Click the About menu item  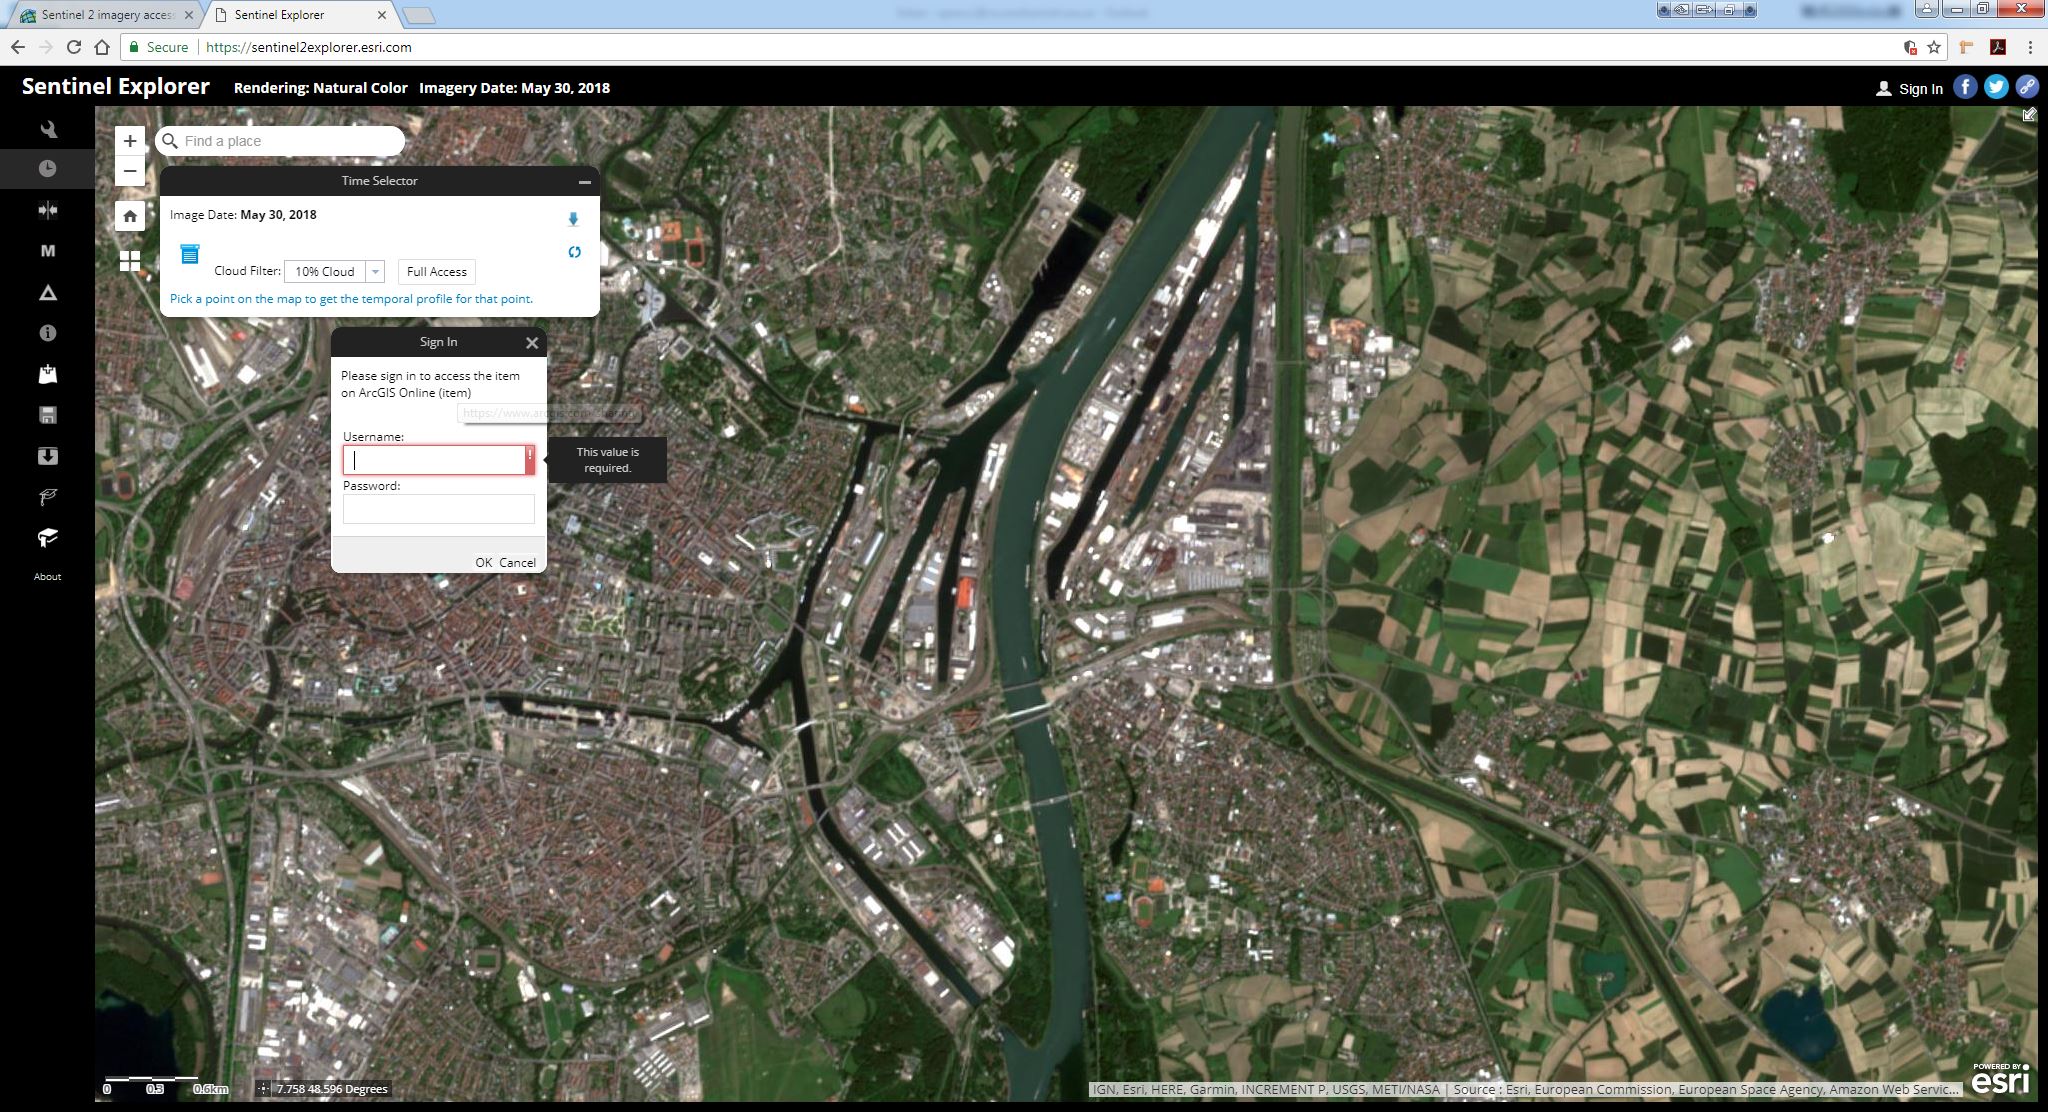coord(47,577)
